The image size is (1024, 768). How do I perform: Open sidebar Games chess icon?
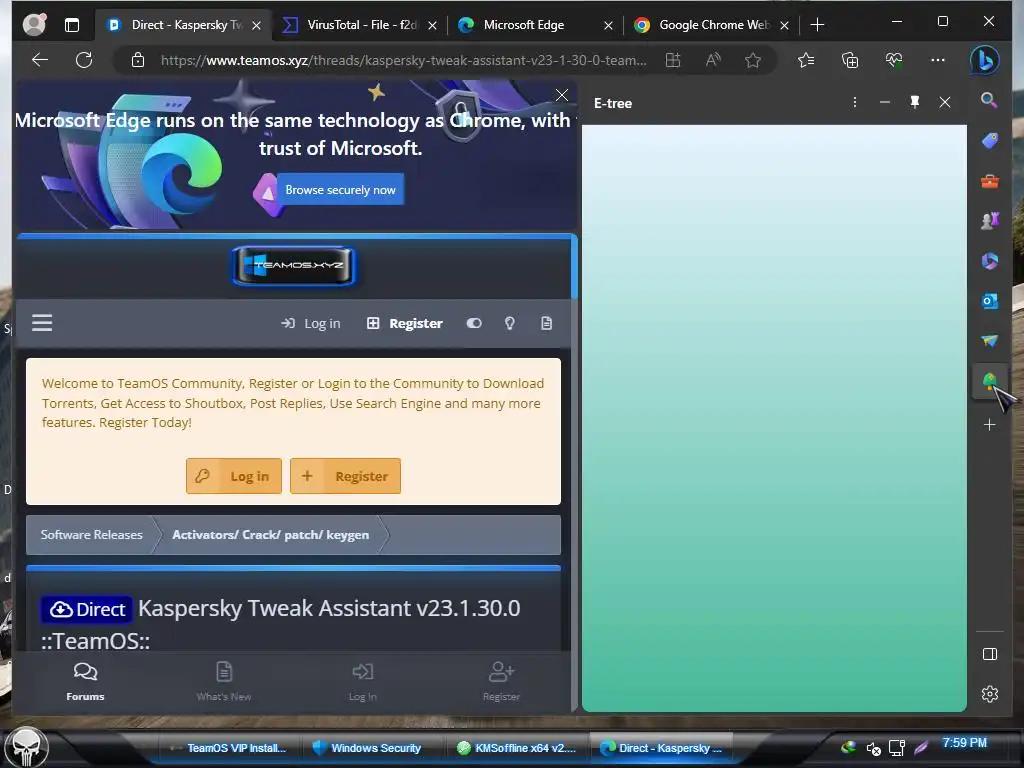coord(989,221)
